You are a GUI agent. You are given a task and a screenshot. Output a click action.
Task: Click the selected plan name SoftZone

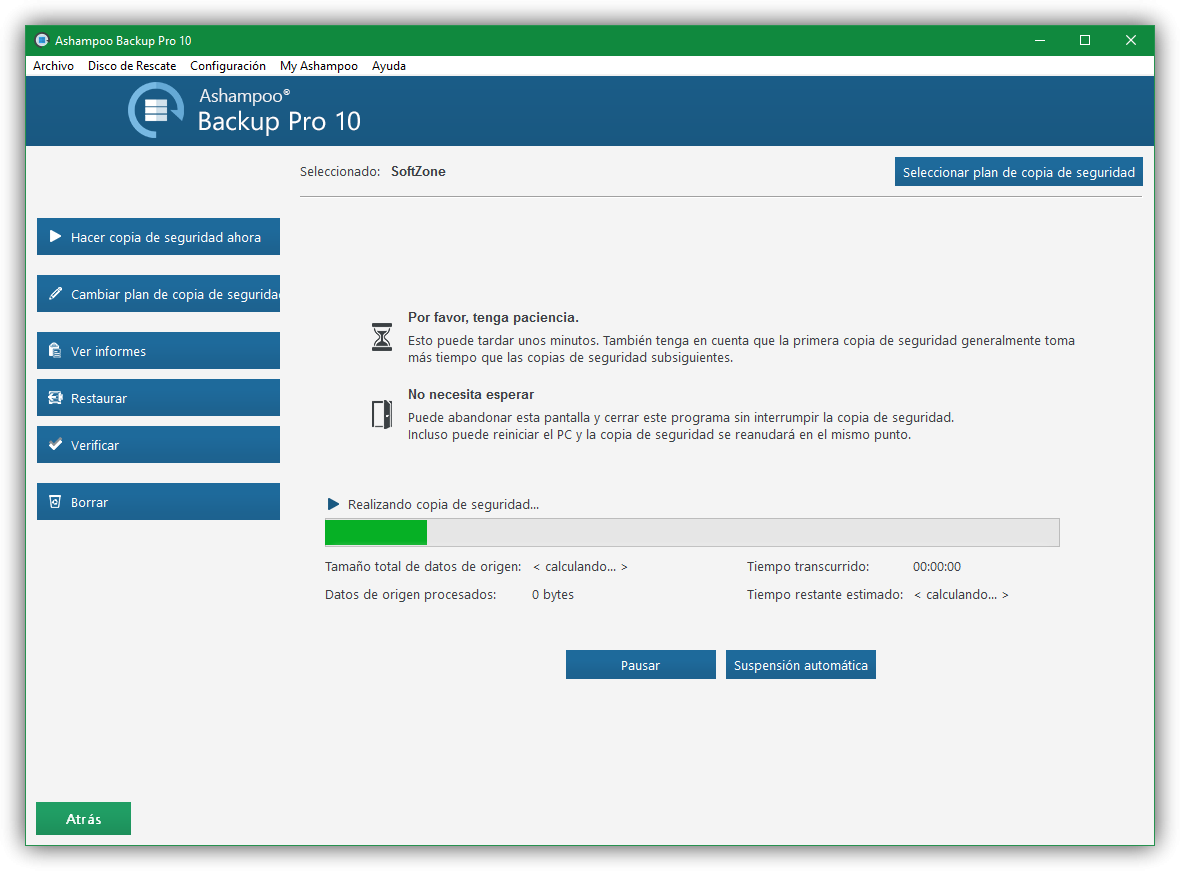click(x=418, y=172)
